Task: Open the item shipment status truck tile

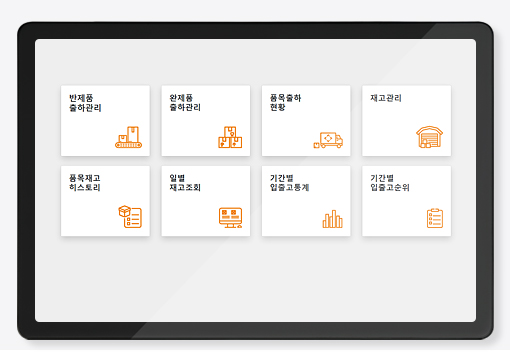Action: pyautogui.click(x=306, y=121)
